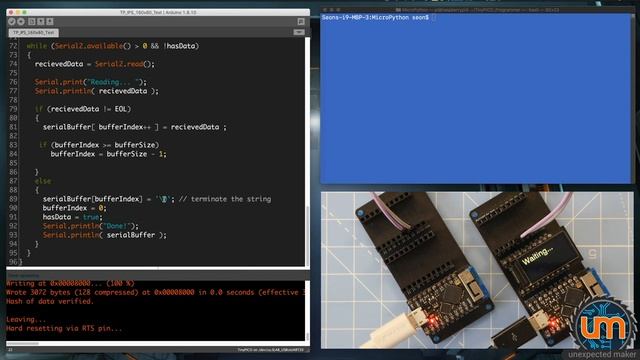Click the Upload arrow button in Arduino

point(21,22)
